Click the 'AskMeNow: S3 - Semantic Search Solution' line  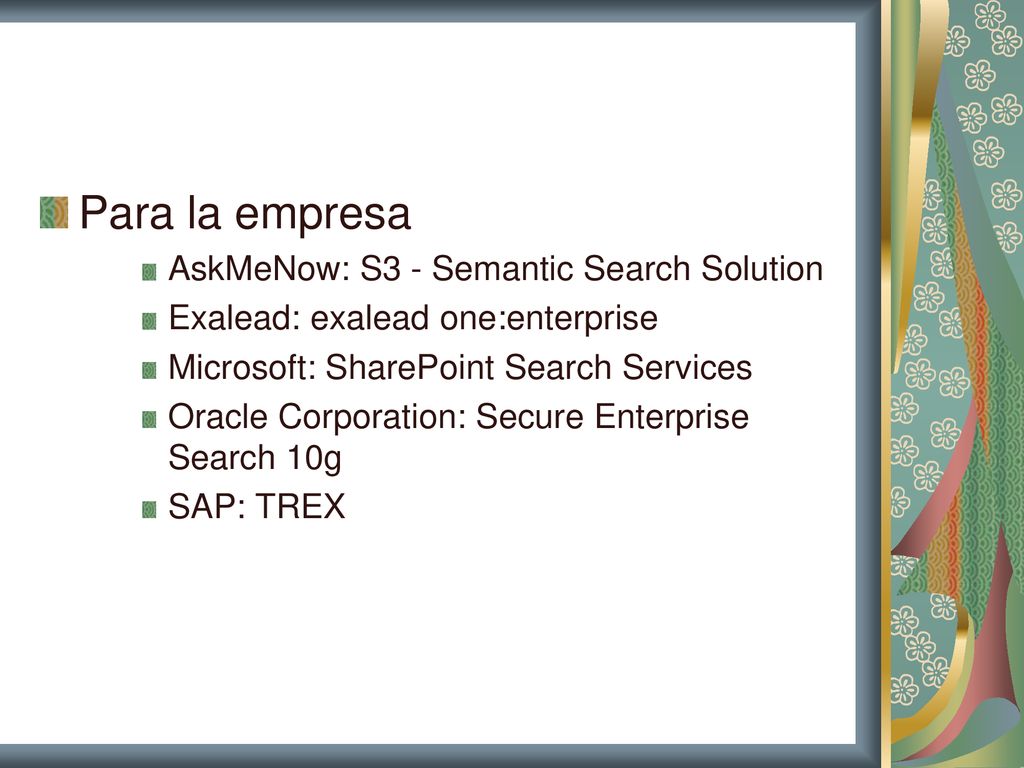click(496, 268)
